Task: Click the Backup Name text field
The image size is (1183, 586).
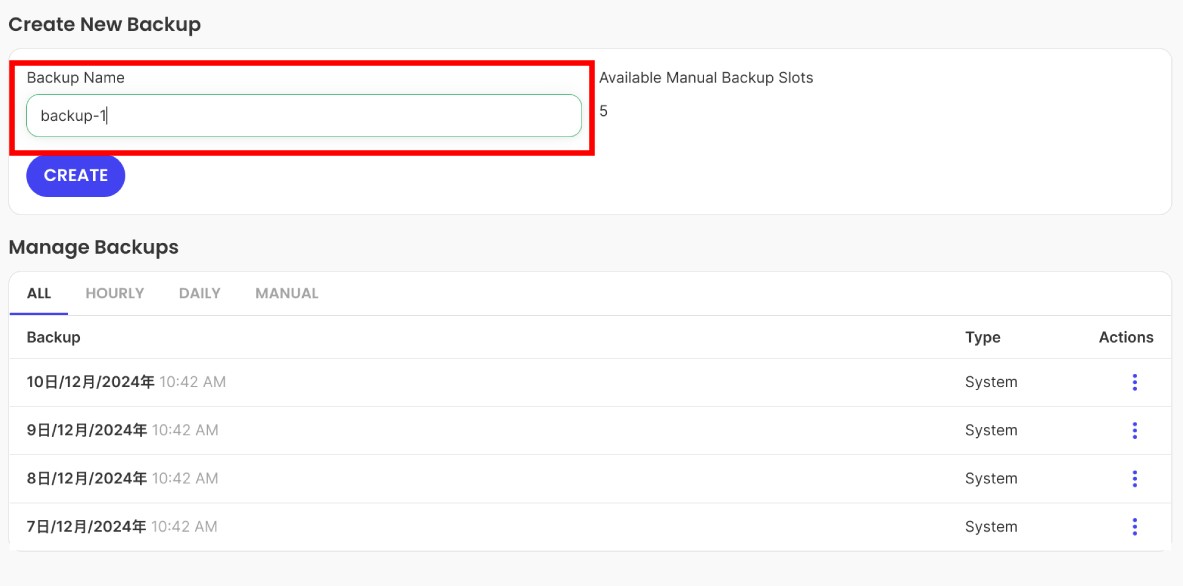Action: 303,116
